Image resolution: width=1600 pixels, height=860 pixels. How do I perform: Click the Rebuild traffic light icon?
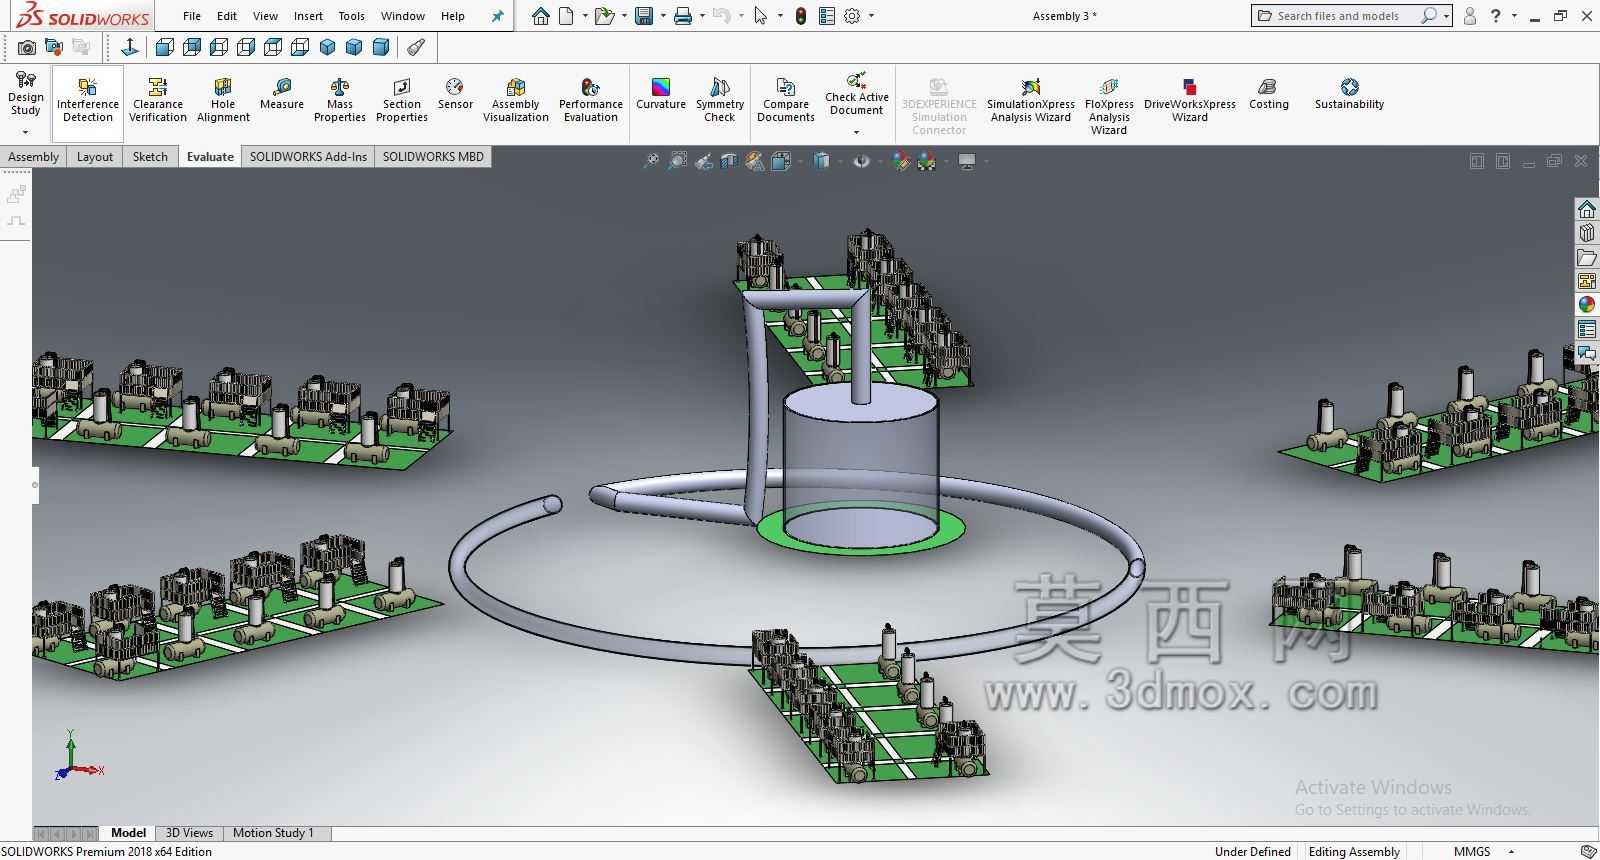(800, 16)
